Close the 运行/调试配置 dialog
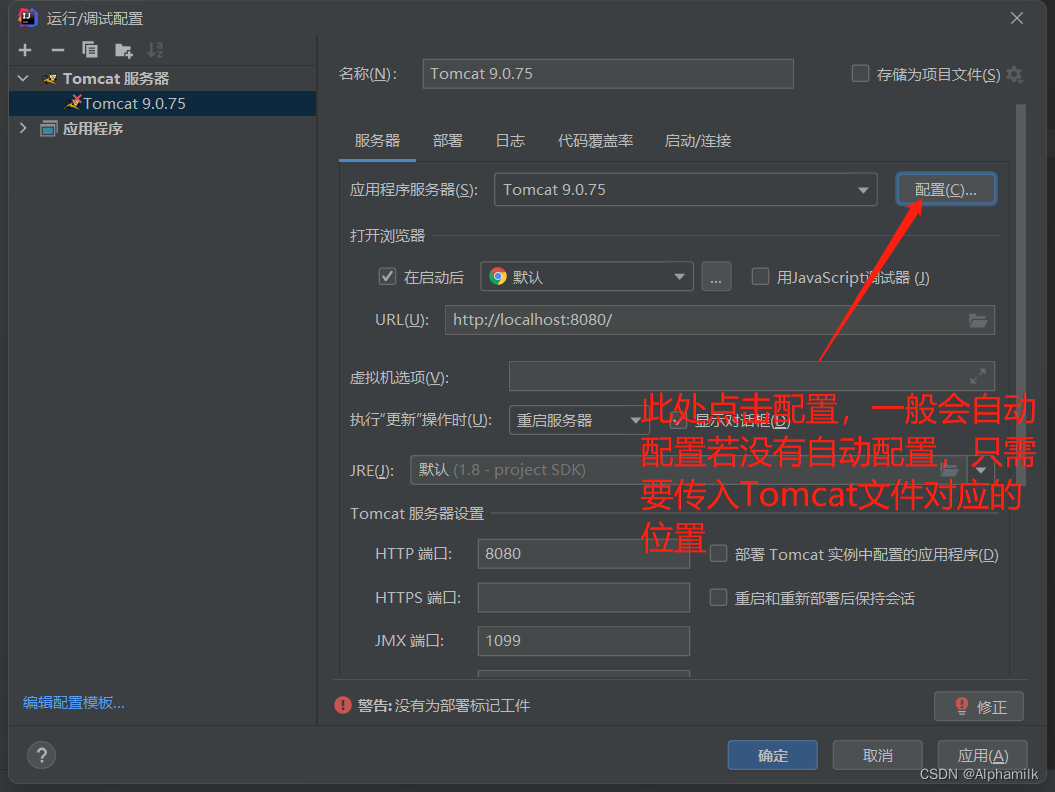 point(1017,18)
